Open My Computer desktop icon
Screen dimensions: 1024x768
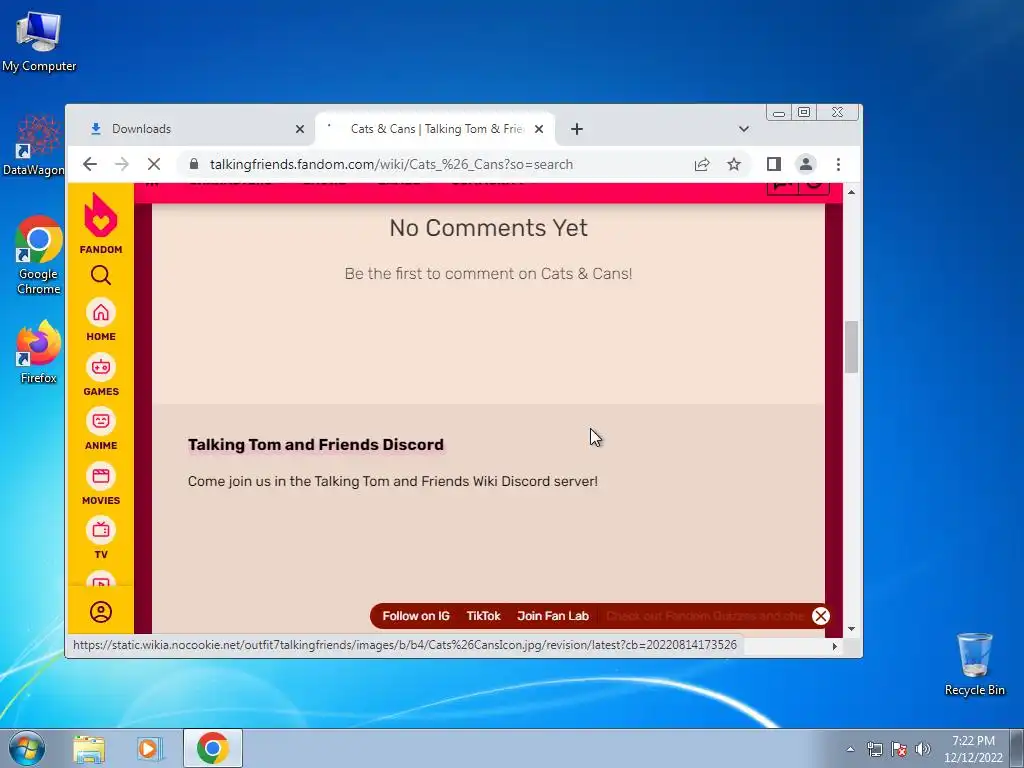(39, 40)
